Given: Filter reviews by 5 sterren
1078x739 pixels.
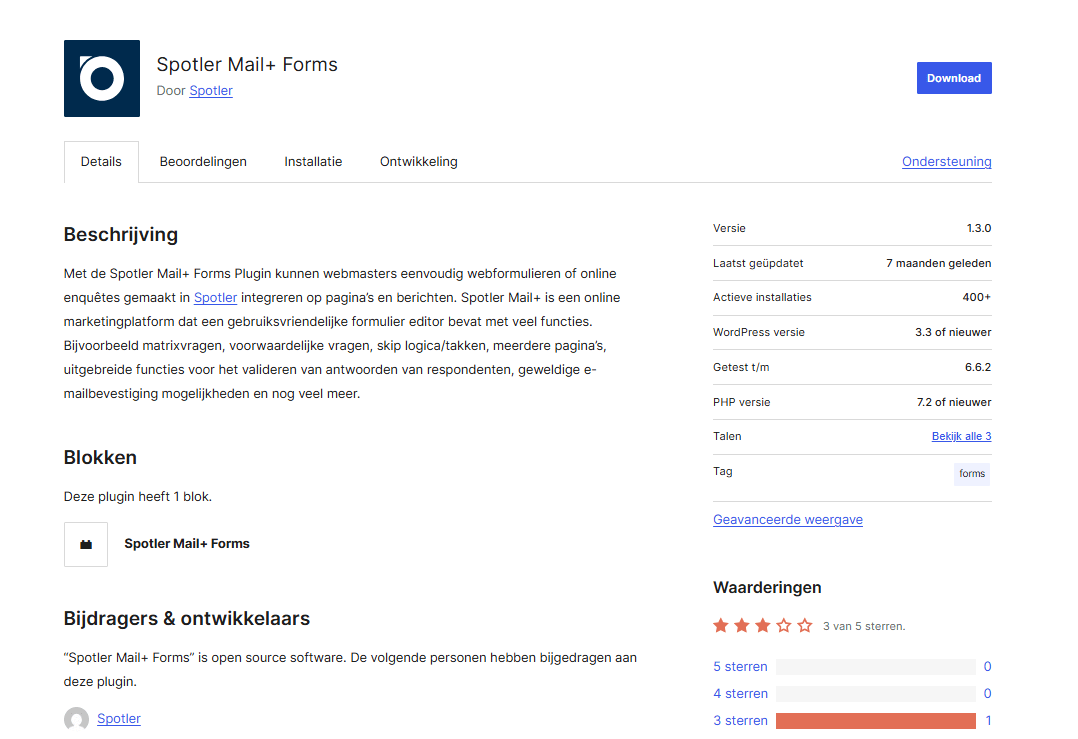Looking at the screenshot, I should pyautogui.click(x=740, y=667).
